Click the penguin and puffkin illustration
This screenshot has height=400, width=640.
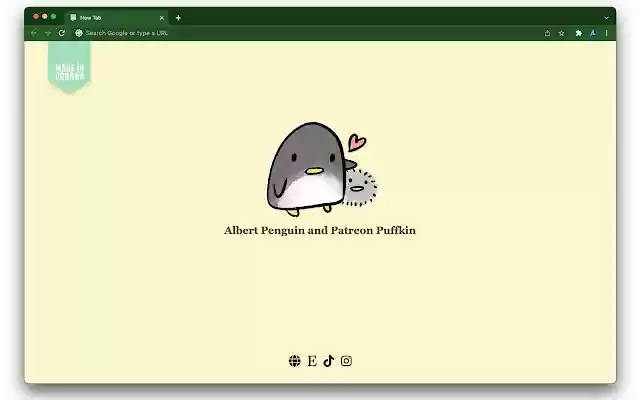[322, 169]
